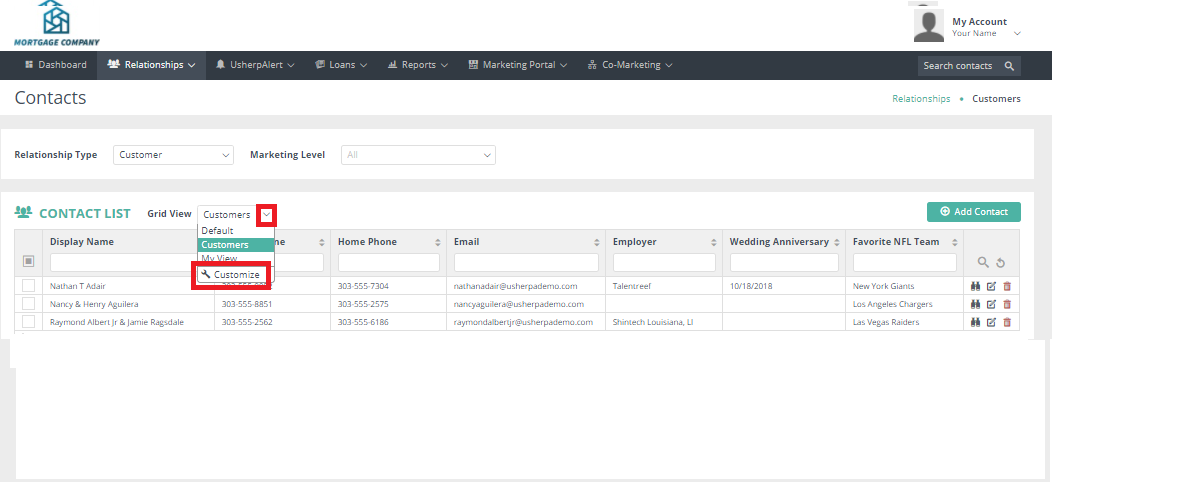The image size is (1182, 482).
Task: Click the search contacts magnifier icon
Action: click(x=1009, y=66)
